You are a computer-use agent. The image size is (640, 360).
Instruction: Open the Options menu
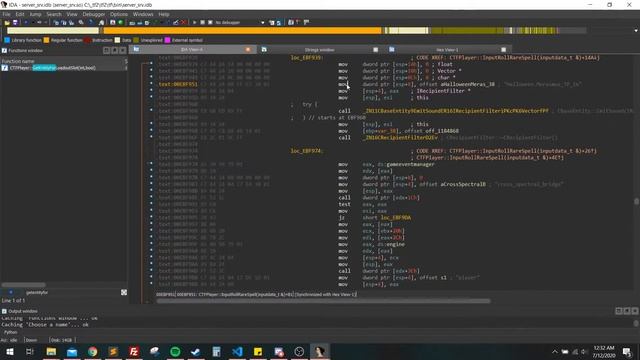pos(119,14)
